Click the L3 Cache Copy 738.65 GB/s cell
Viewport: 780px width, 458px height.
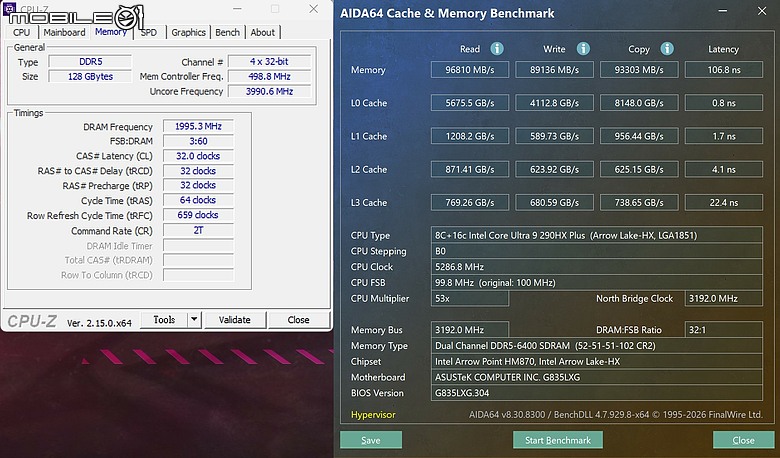point(639,202)
